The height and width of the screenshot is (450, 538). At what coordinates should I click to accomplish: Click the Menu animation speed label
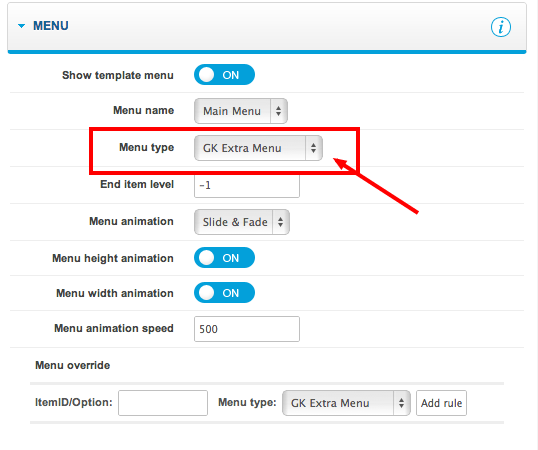click(114, 329)
